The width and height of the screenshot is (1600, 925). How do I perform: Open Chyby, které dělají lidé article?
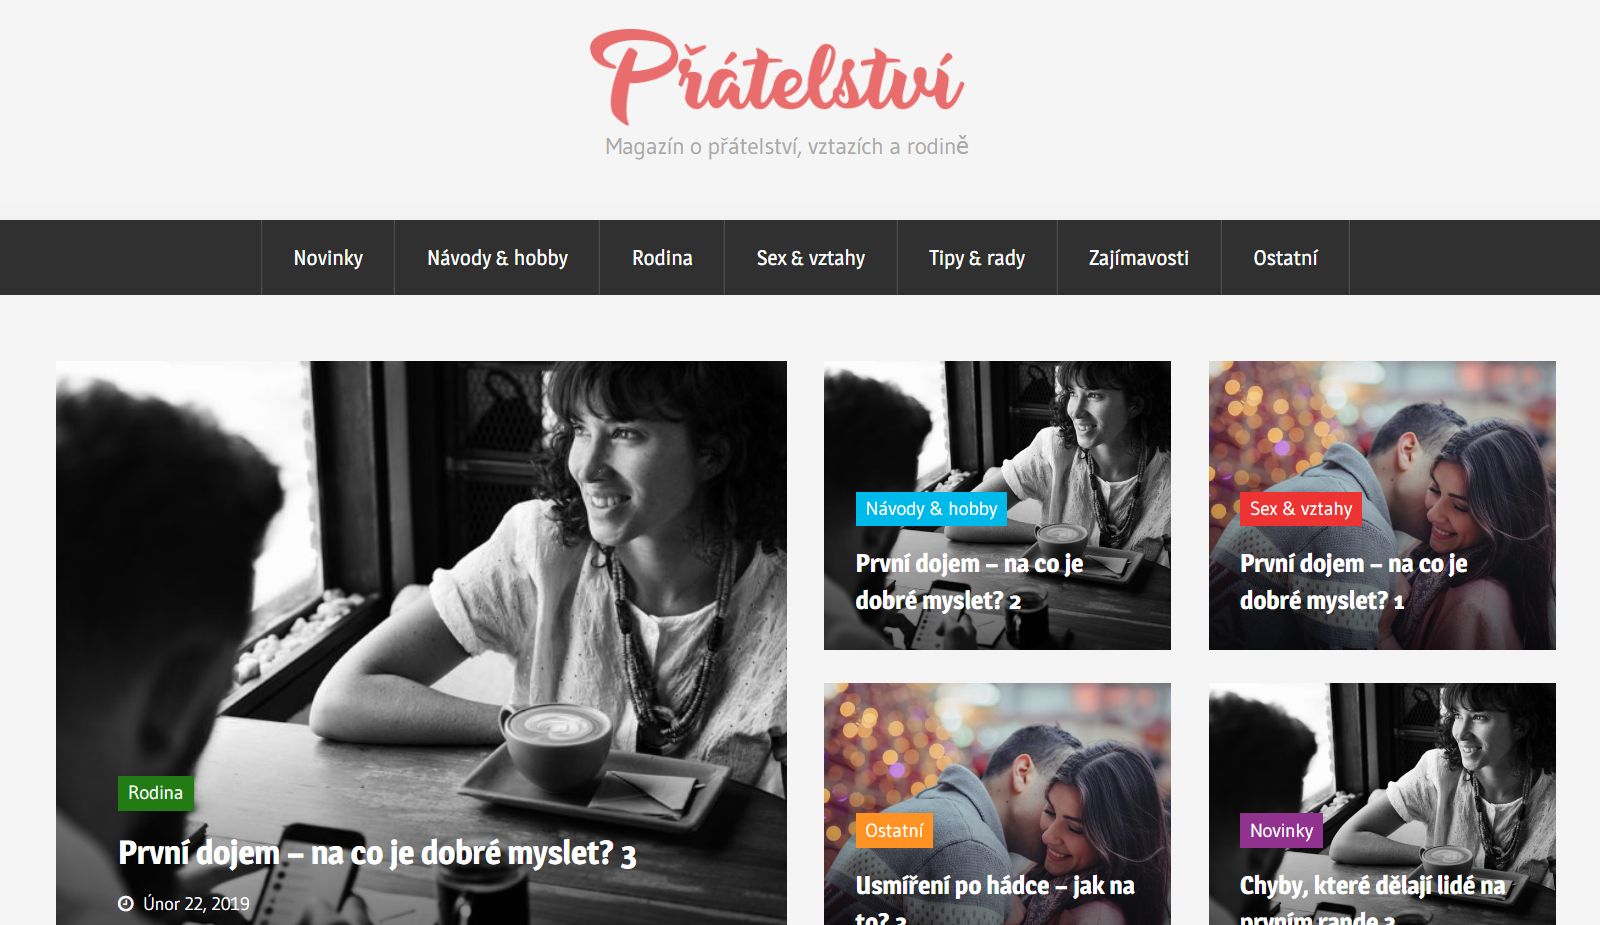1372,900
